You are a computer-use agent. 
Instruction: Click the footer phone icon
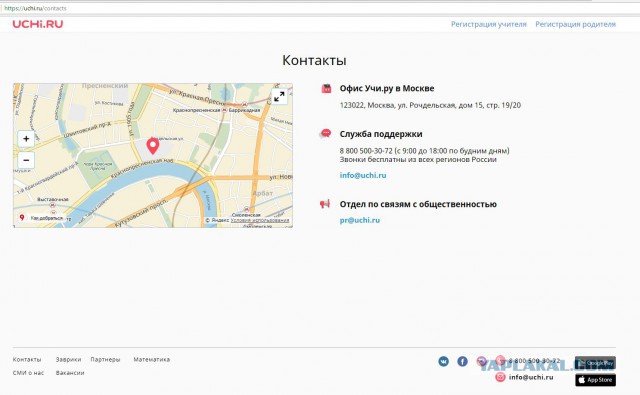pyautogui.click(x=500, y=361)
